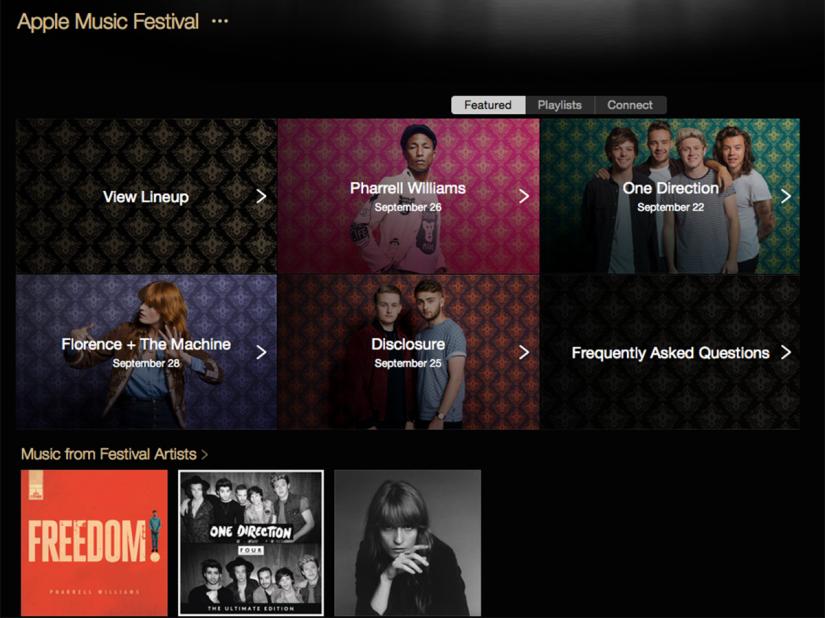Click the arrow on One Direction tile
This screenshot has height=618, width=825.
(x=786, y=196)
